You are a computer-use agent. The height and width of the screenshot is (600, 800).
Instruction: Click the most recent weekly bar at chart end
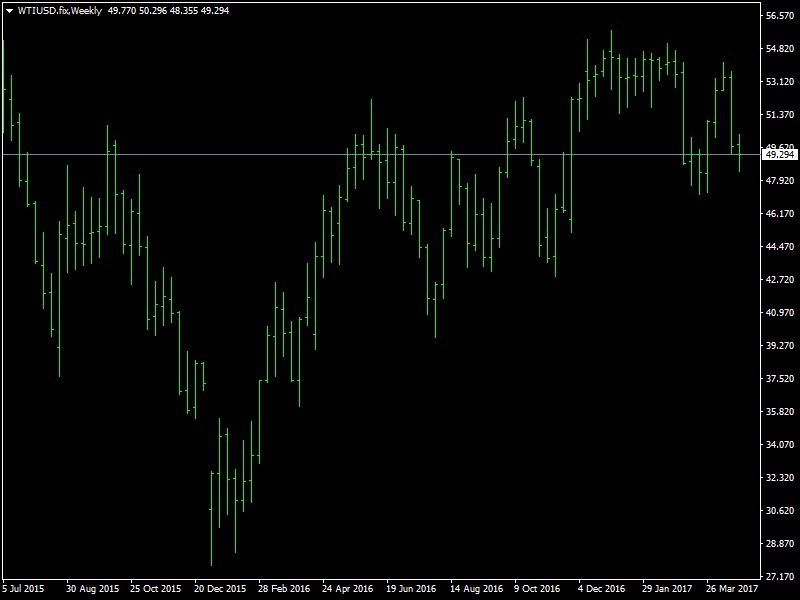coord(739,153)
